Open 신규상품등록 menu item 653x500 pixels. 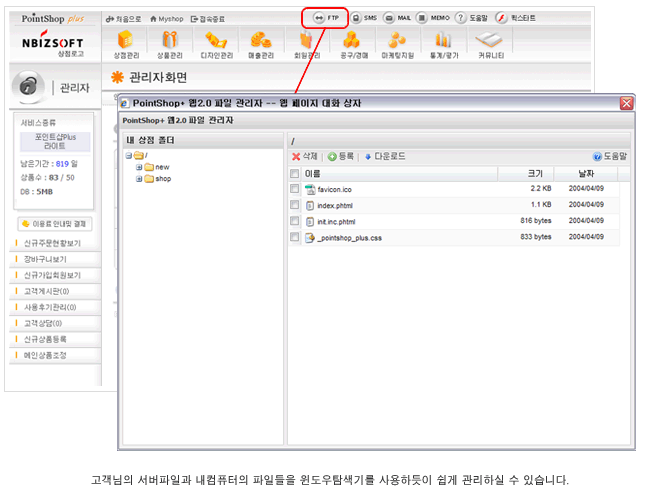coord(45,339)
